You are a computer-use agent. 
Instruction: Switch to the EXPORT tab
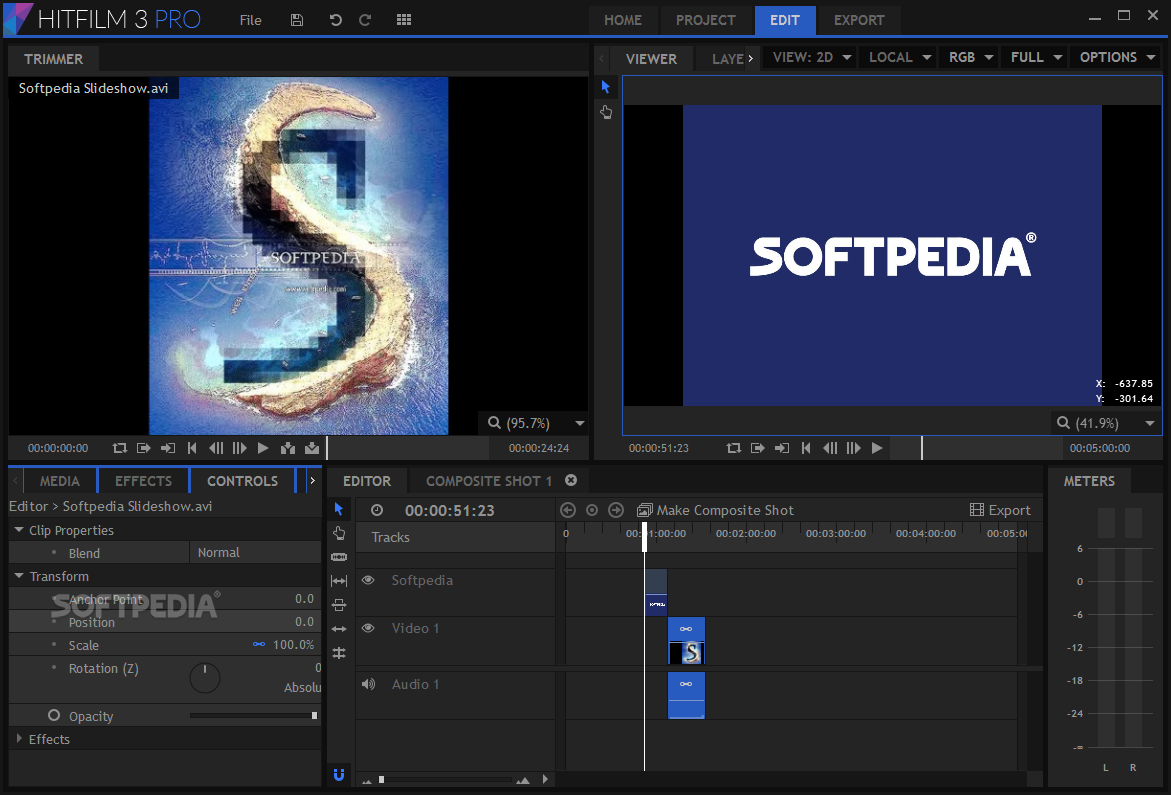(859, 20)
